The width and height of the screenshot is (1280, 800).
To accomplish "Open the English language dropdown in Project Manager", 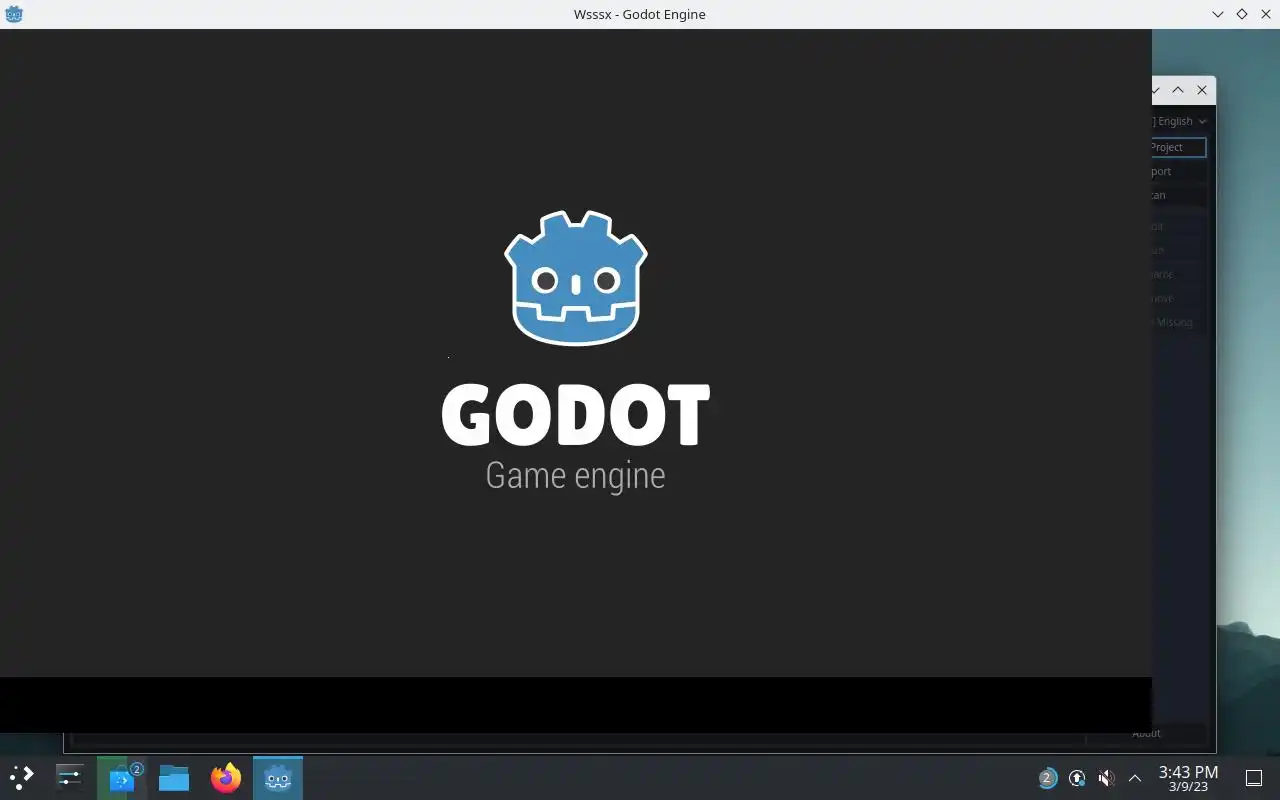I will pyautogui.click(x=1180, y=121).
